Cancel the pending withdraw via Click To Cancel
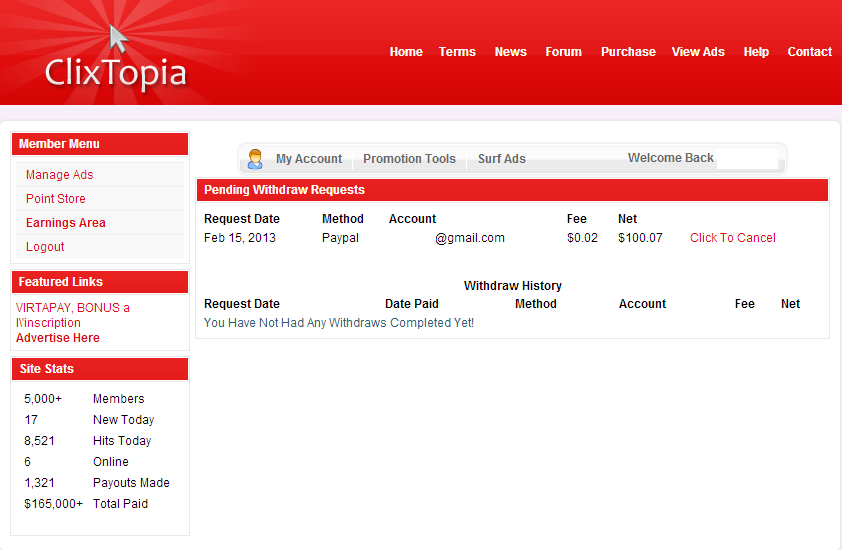This screenshot has width=842, height=550. pos(732,238)
